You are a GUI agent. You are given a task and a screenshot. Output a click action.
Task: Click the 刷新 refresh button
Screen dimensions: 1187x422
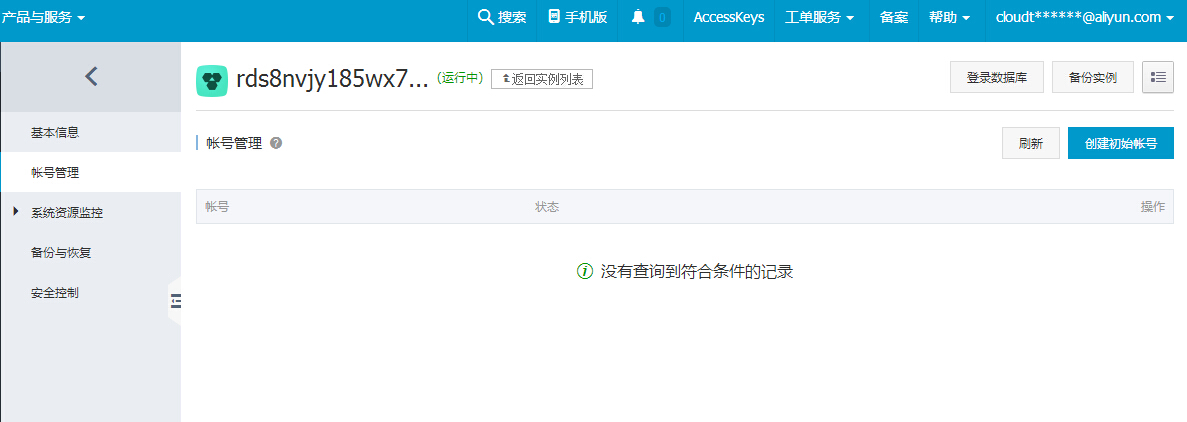pos(1030,143)
